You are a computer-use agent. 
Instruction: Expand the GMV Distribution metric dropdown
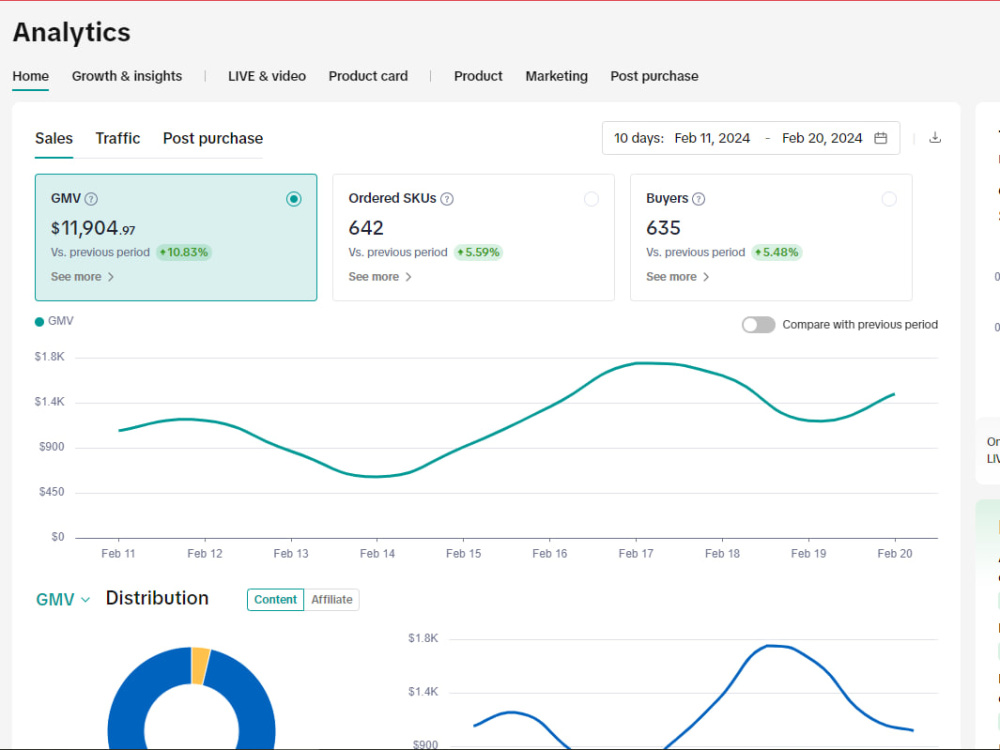tap(63, 599)
